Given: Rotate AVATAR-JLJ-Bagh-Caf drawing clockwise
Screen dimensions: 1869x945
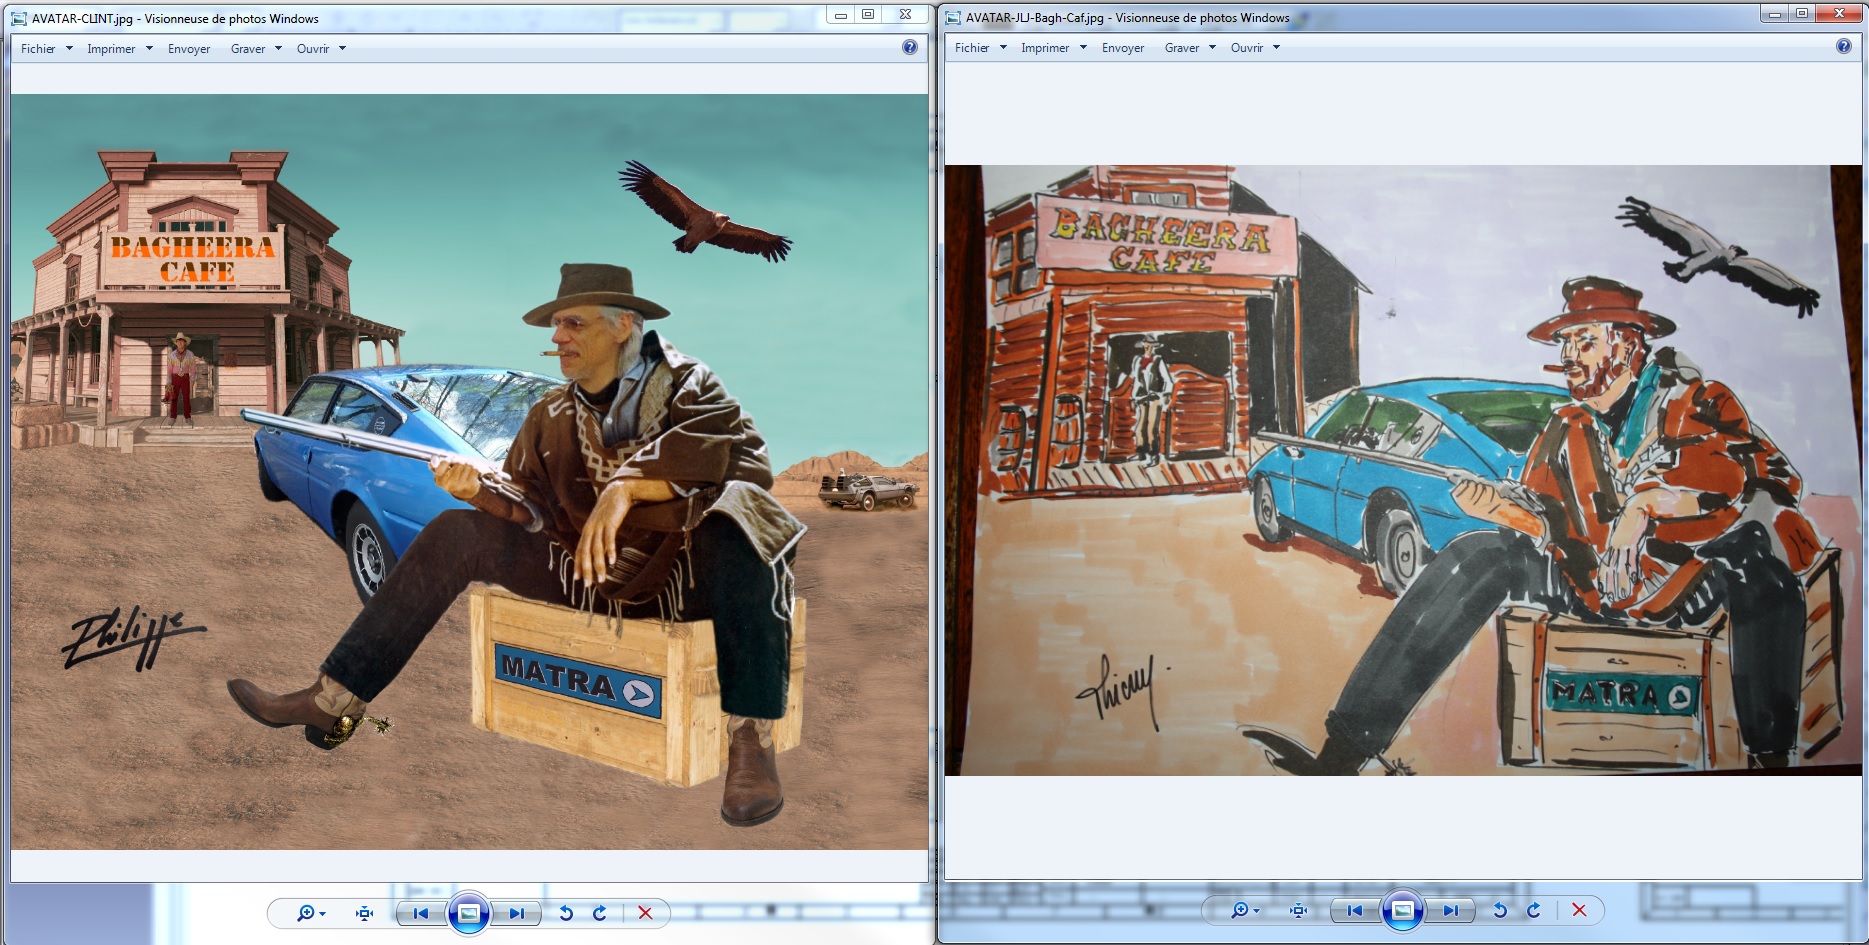Looking at the screenshot, I should pyautogui.click(x=1533, y=910).
